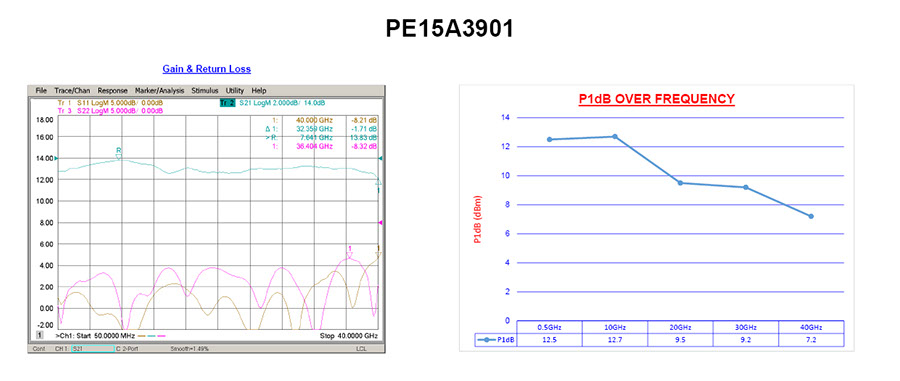This screenshot has height=381, width=900.
Task: Click the P1dB legend entry in table
Action: pyautogui.click(x=496, y=340)
